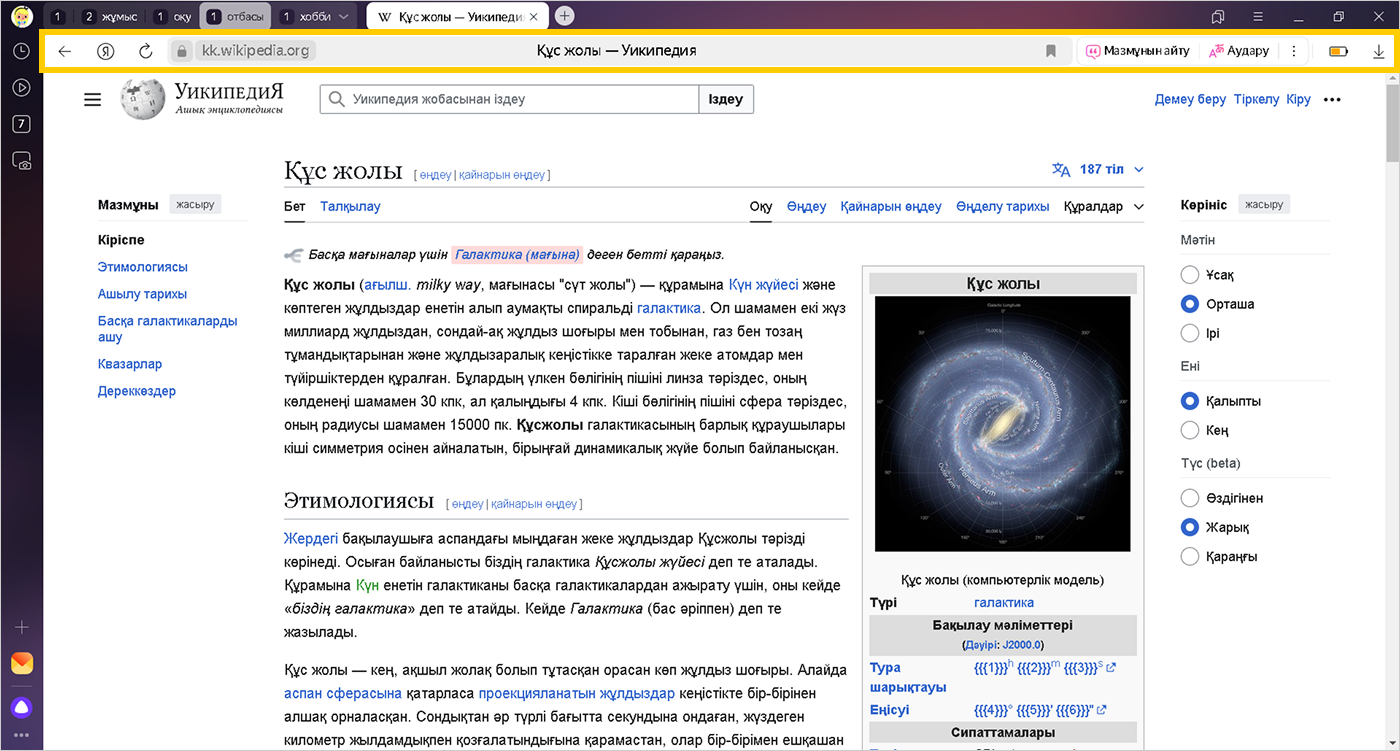Switch to the Талқылау tab
The height and width of the screenshot is (751, 1400).
350,207
